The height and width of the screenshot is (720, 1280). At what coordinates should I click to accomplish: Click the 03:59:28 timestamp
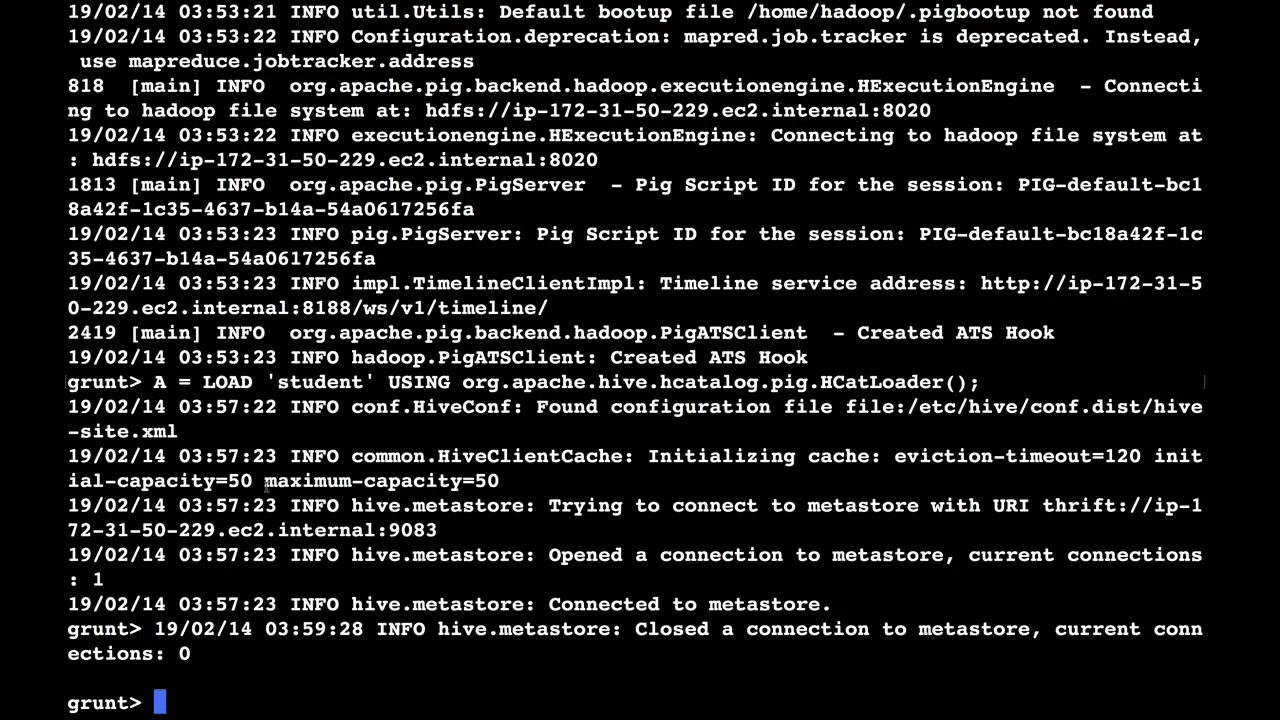[314, 629]
